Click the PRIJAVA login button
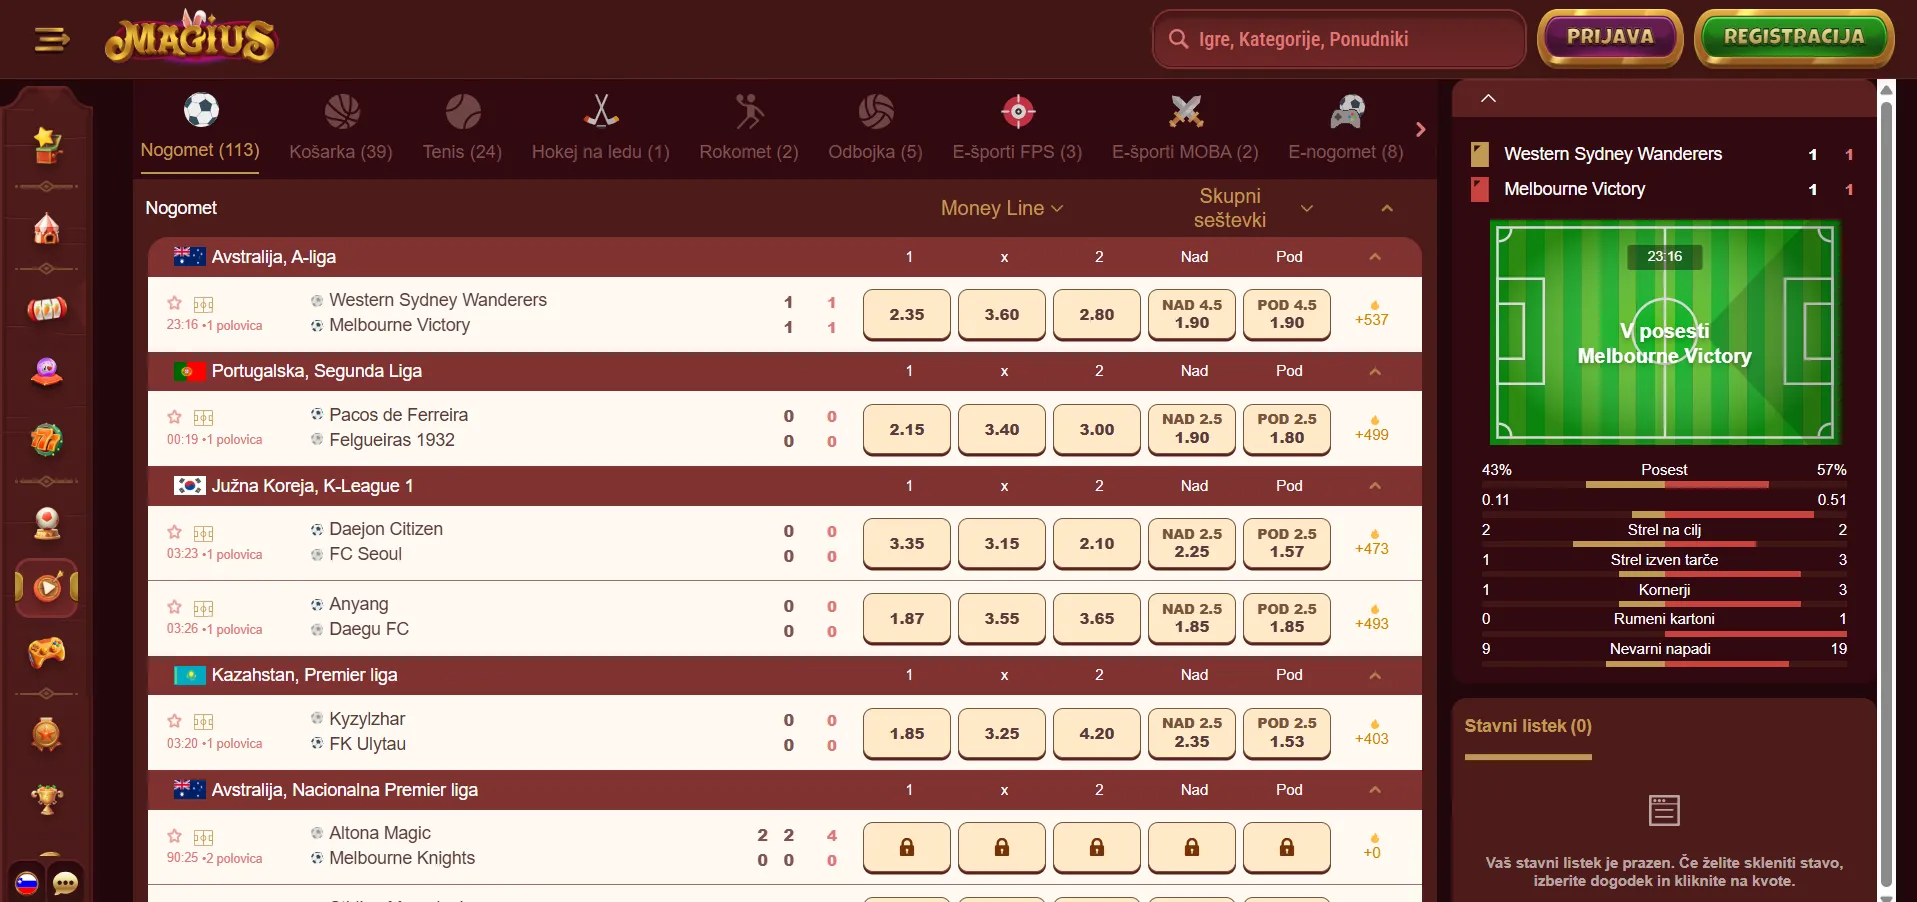The height and width of the screenshot is (902, 1917). [x=1610, y=38]
